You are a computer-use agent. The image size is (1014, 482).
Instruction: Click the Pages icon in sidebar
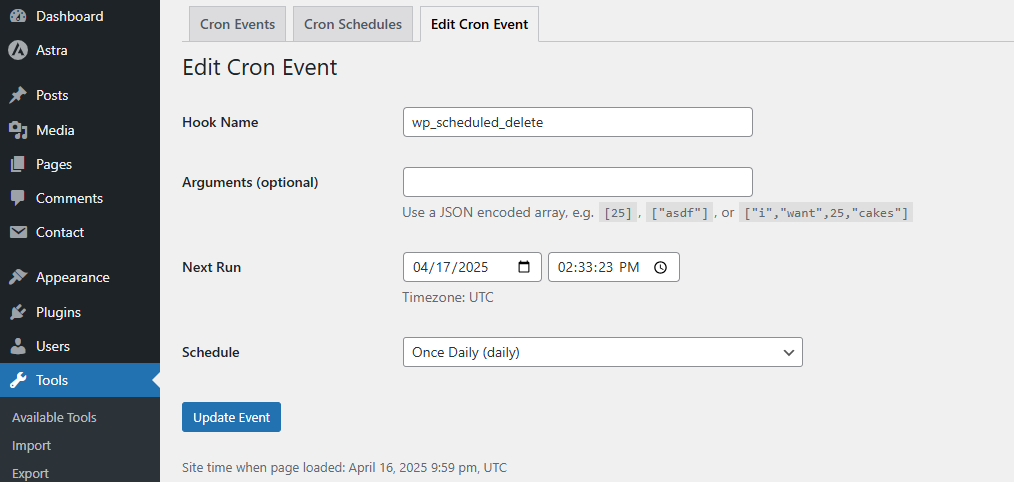point(18,164)
